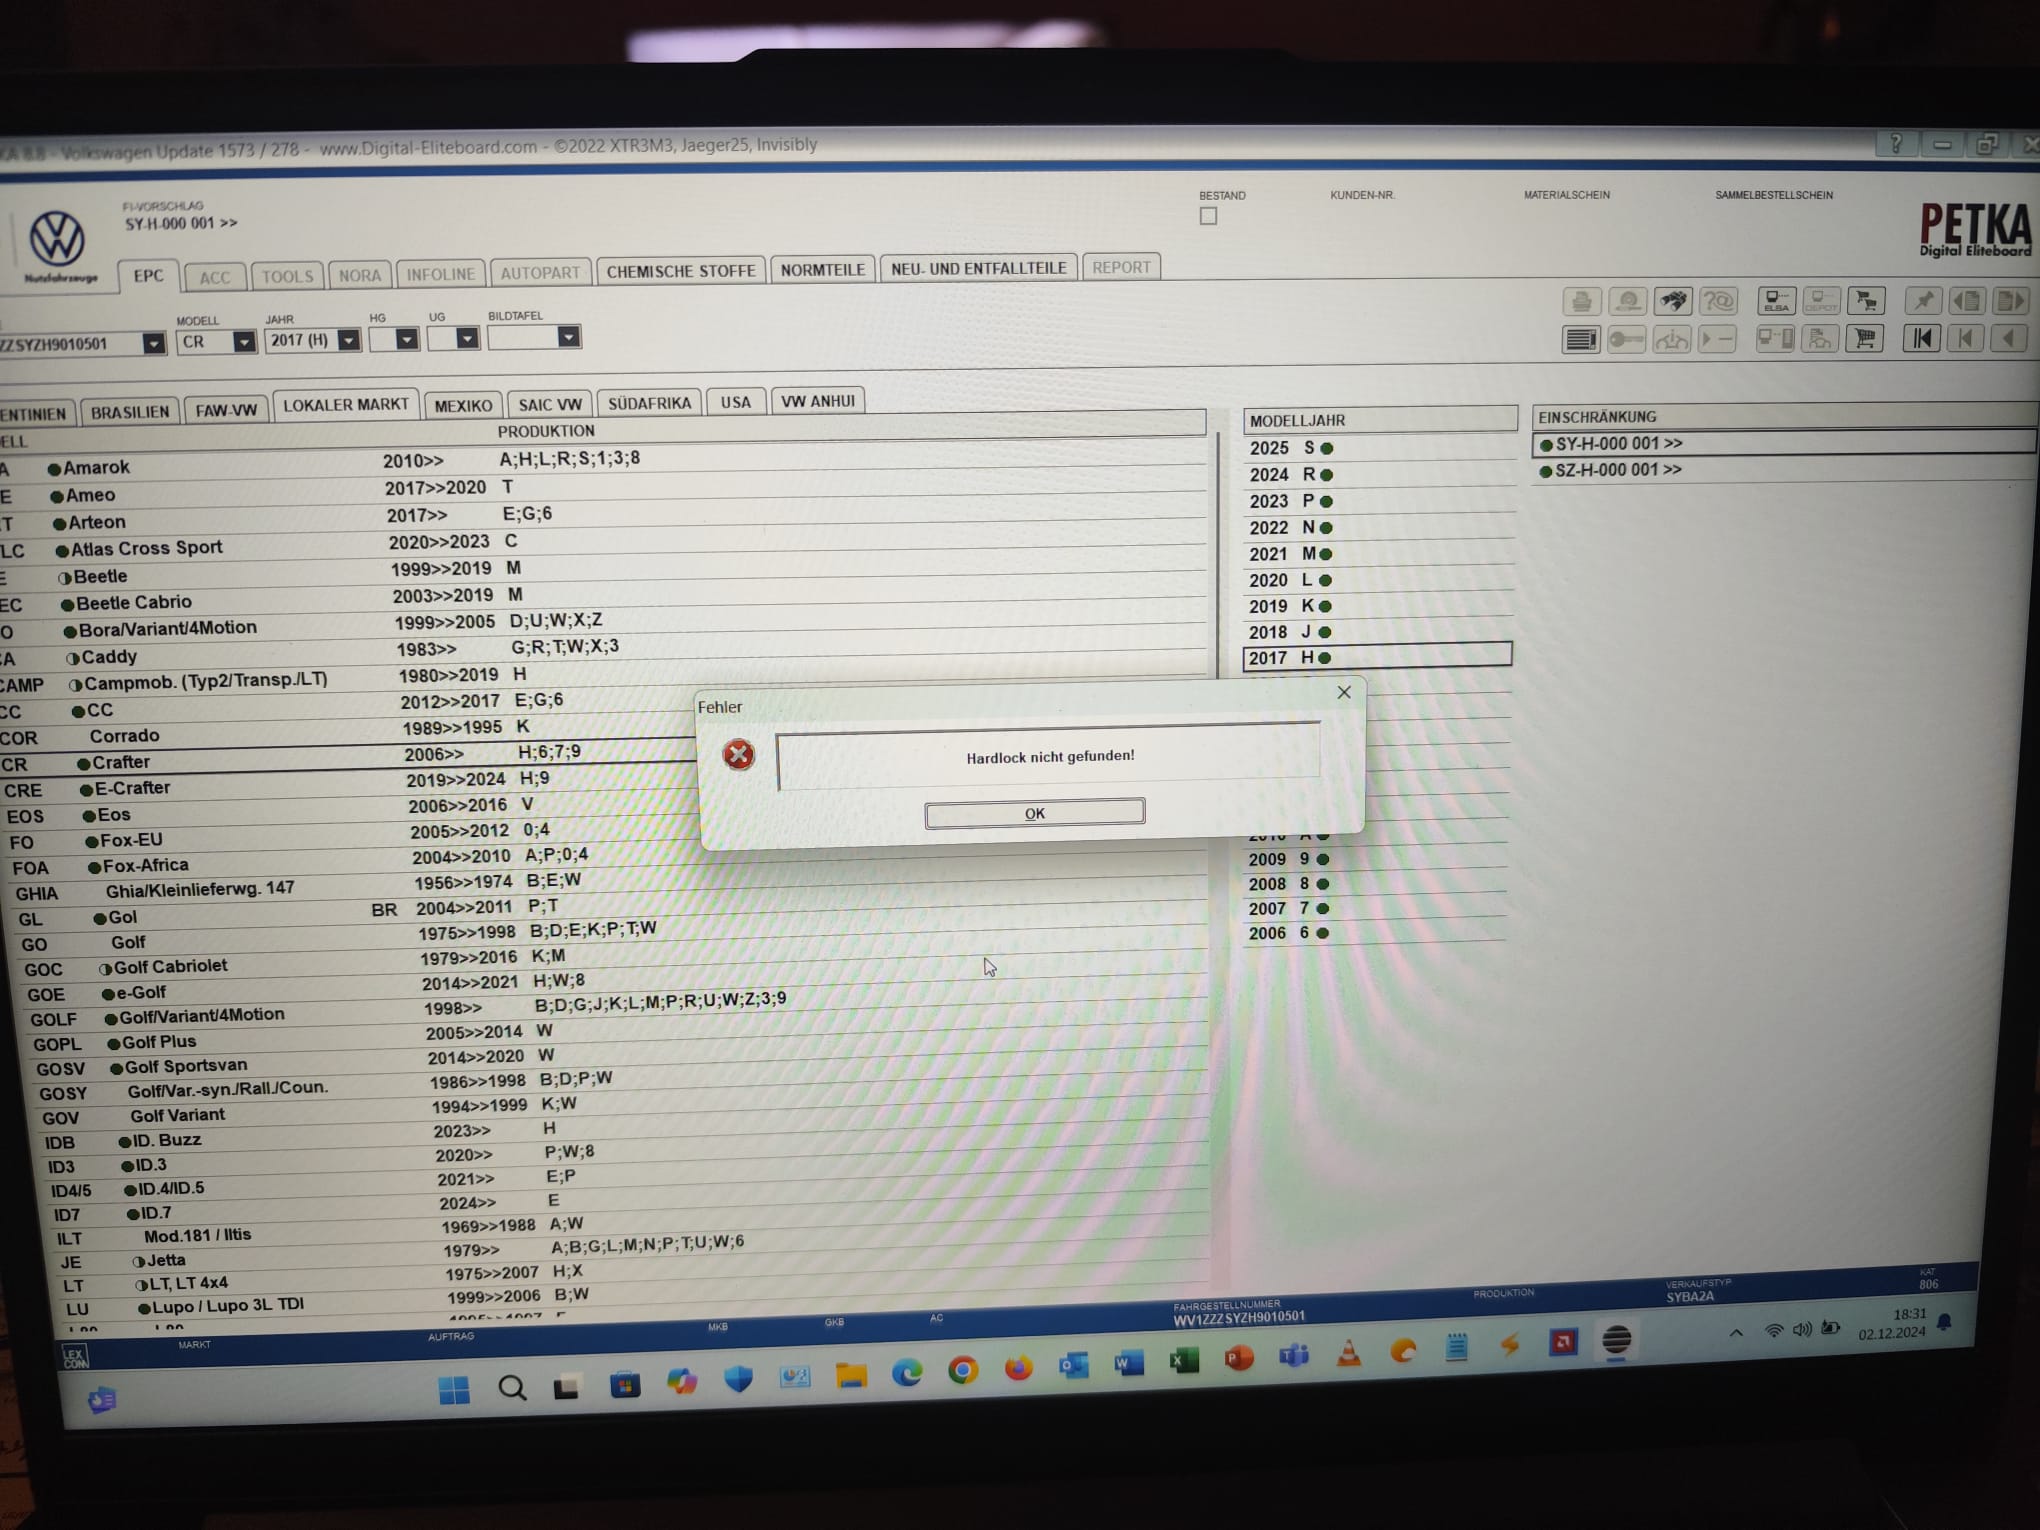Select the USA market tab

click(x=735, y=402)
